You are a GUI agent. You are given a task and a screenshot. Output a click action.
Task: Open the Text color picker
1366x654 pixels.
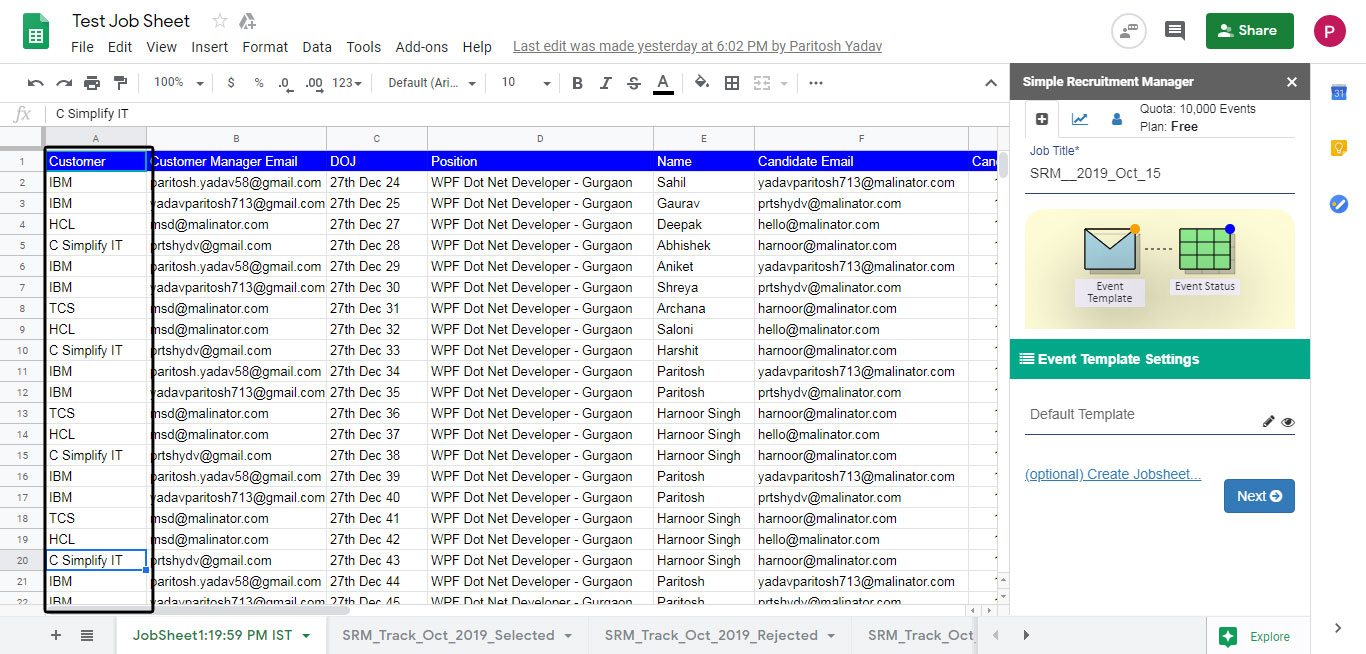[662, 83]
